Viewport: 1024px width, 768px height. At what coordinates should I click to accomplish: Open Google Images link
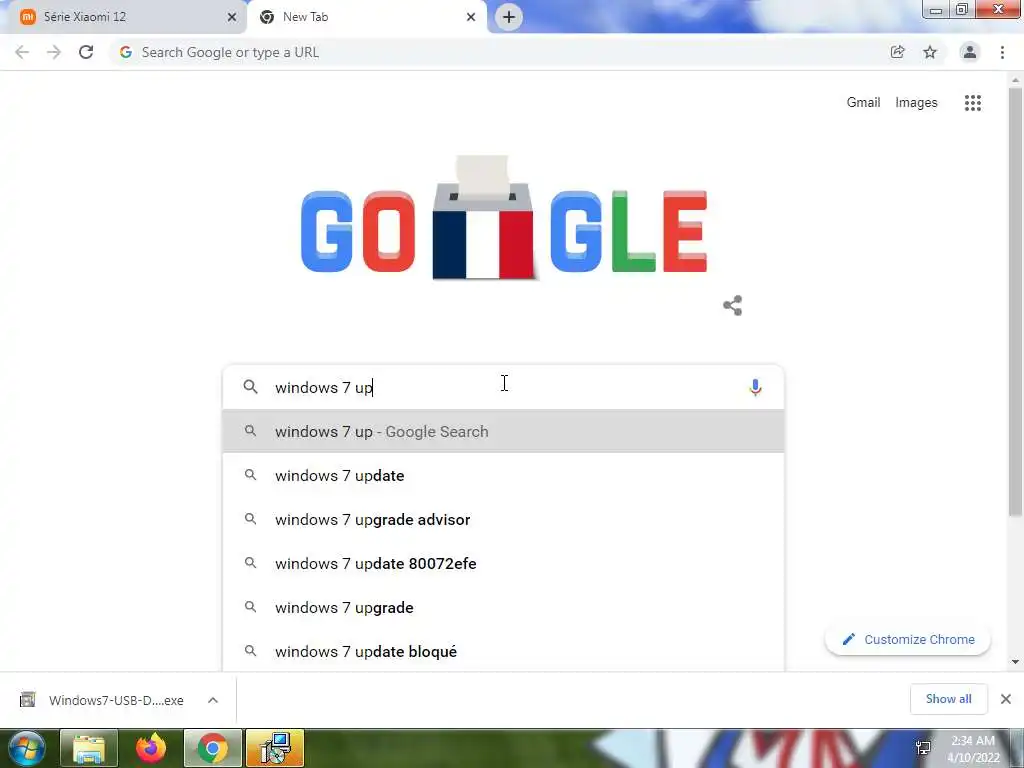(916, 103)
